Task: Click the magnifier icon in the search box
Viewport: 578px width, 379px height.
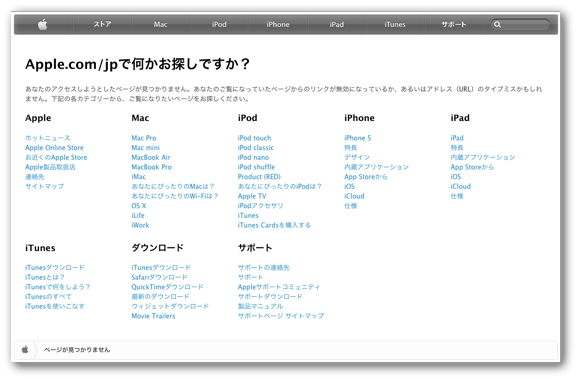Action: pyautogui.click(x=497, y=24)
